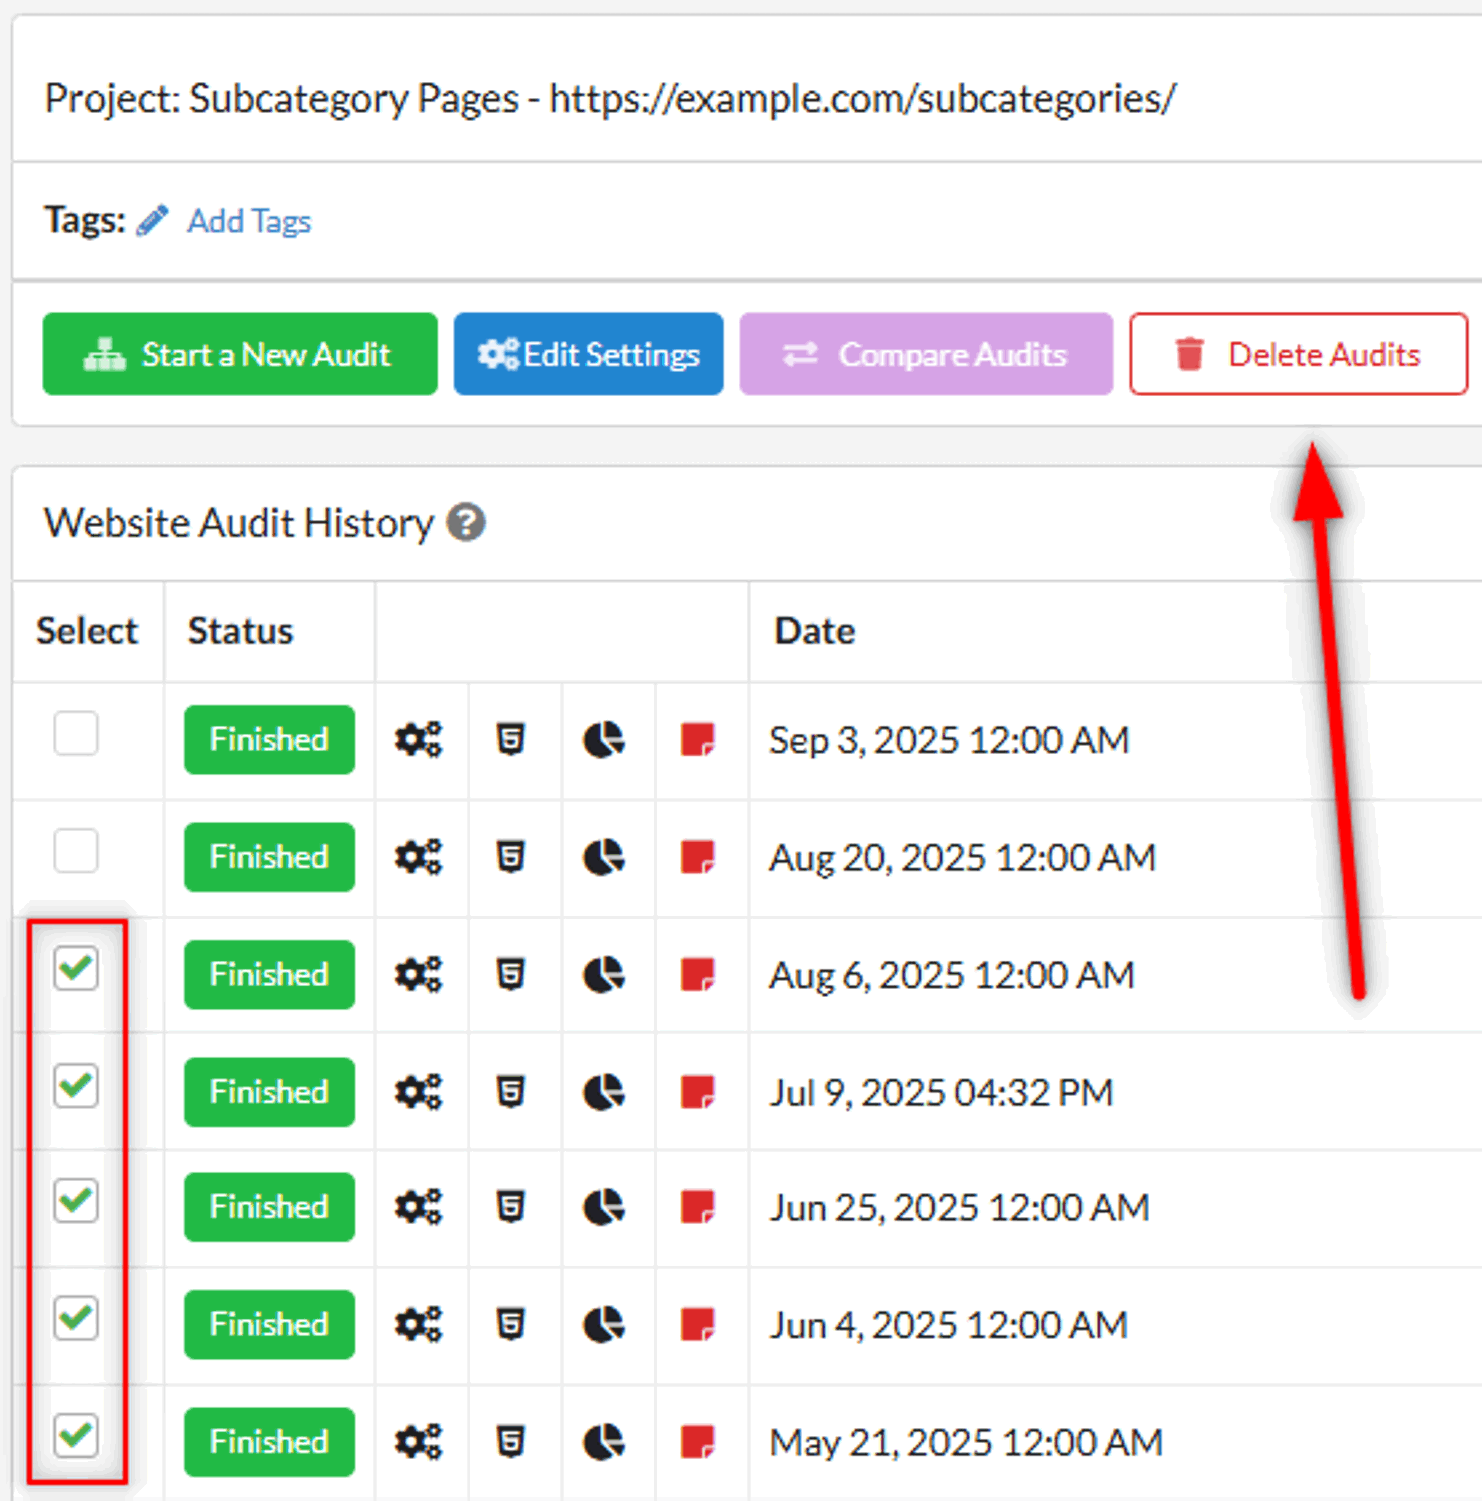Click the Finished status for the Jul 9 audit
Screen dimensions: 1482x1501
click(x=268, y=1092)
